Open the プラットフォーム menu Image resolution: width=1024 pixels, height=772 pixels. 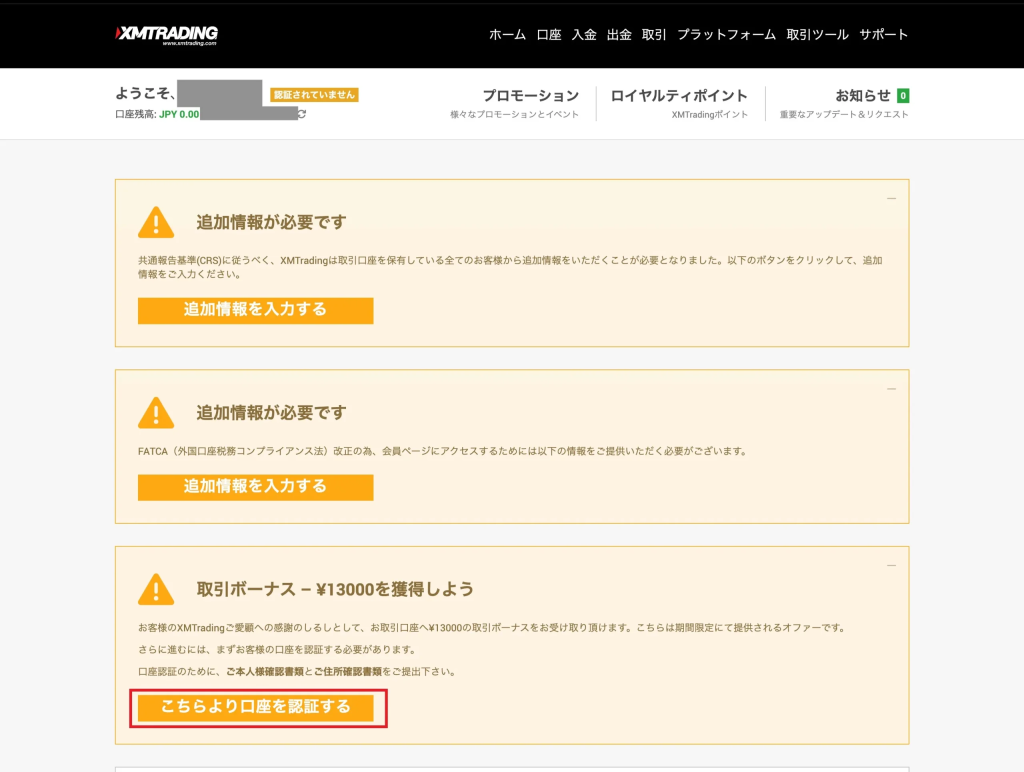(726, 35)
